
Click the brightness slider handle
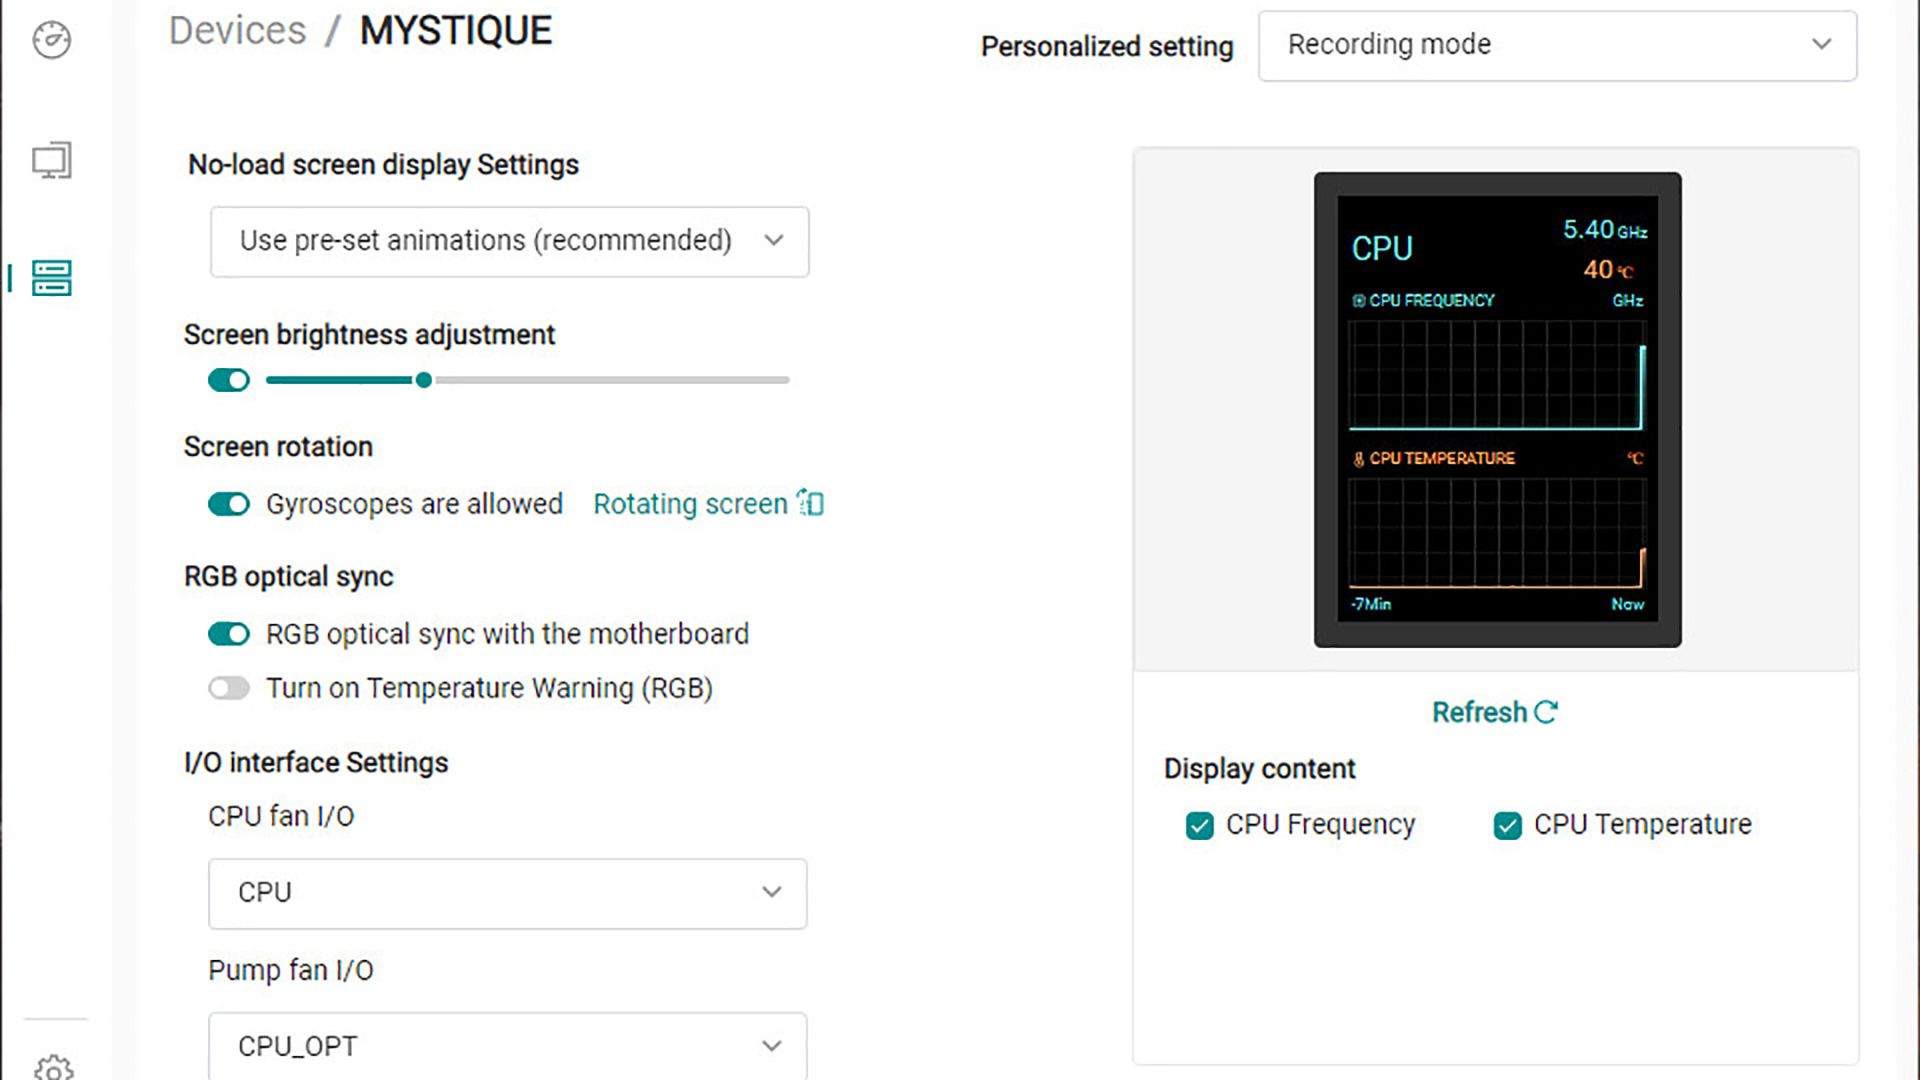point(424,380)
